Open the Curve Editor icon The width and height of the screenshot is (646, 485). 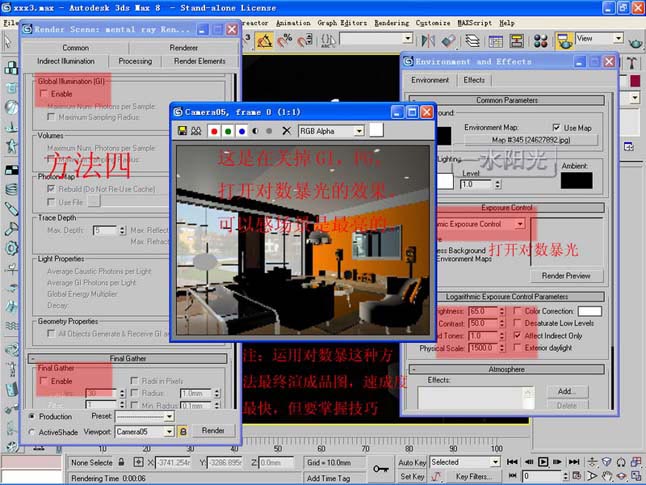(496, 40)
